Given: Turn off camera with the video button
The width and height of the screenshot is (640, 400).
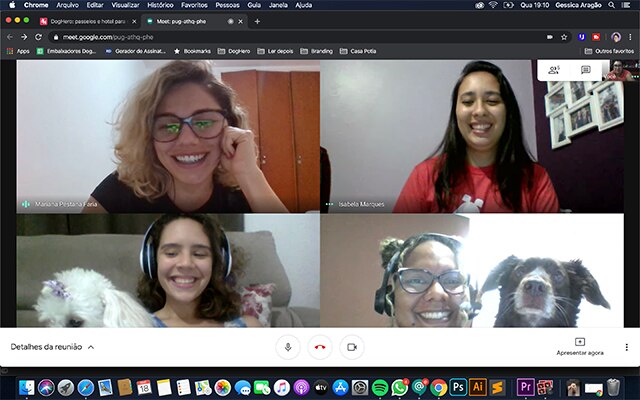Looking at the screenshot, I should pyautogui.click(x=351, y=347).
